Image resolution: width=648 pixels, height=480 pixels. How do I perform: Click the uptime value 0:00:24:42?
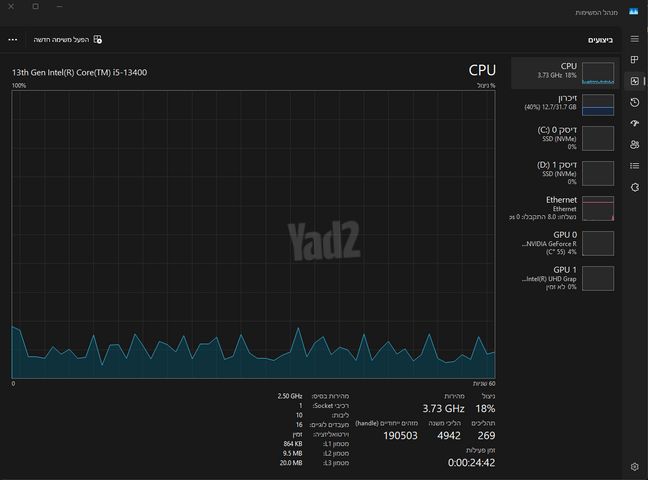(x=472, y=463)
